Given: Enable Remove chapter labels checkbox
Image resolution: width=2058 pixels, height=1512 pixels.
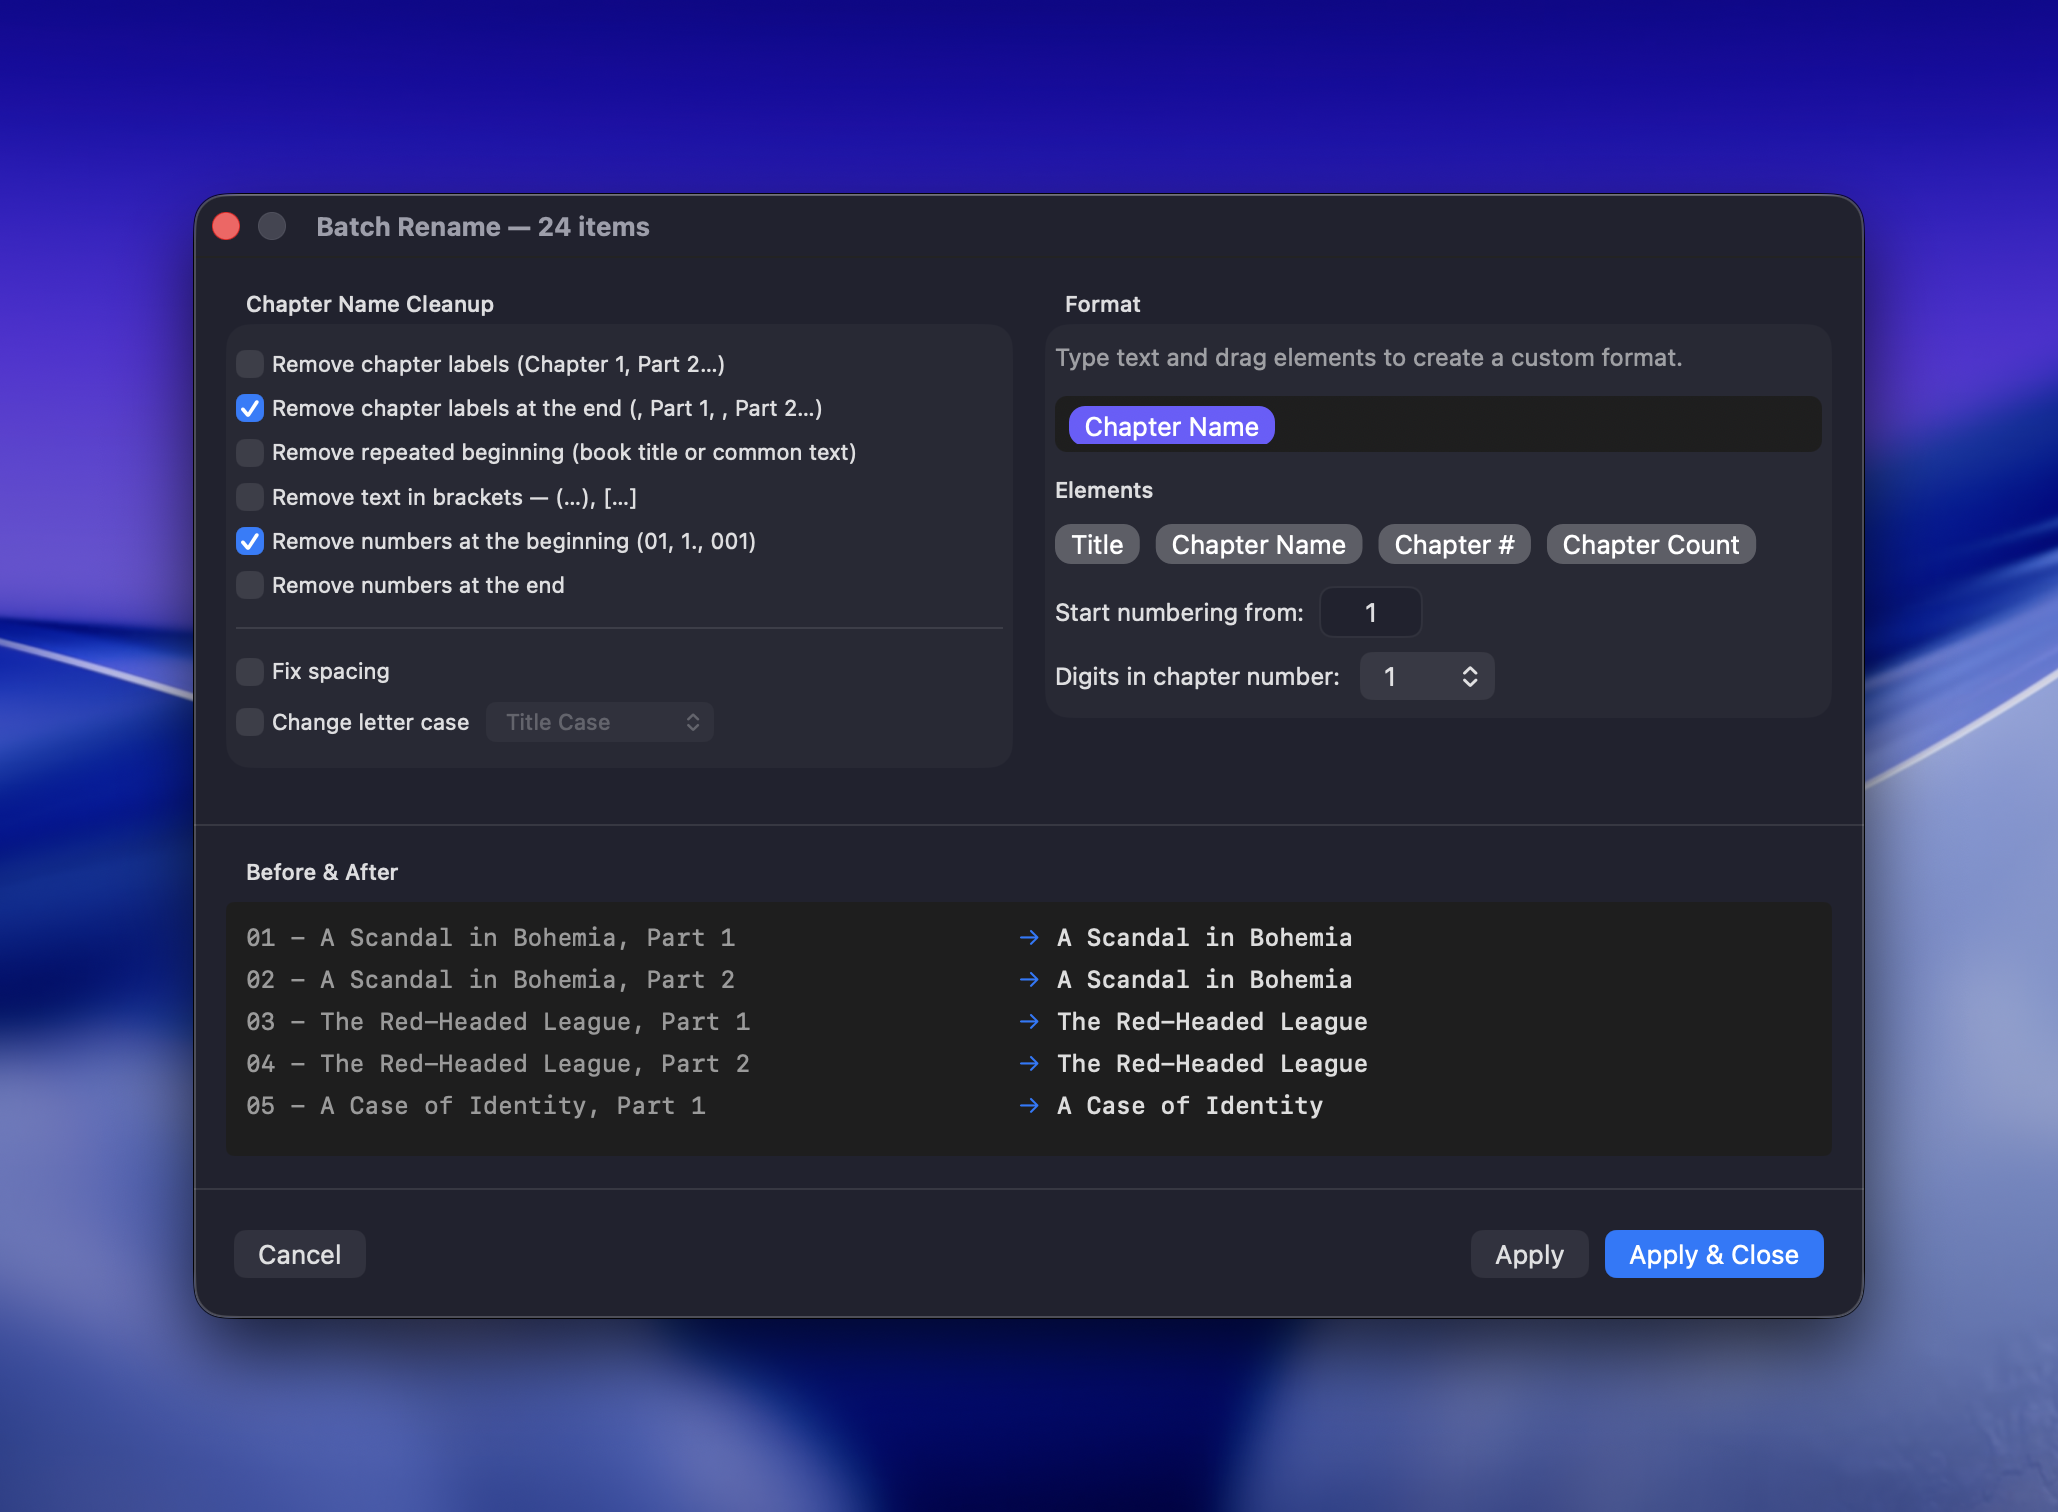Looking at the screenshot, I should (x=250, y=364).
